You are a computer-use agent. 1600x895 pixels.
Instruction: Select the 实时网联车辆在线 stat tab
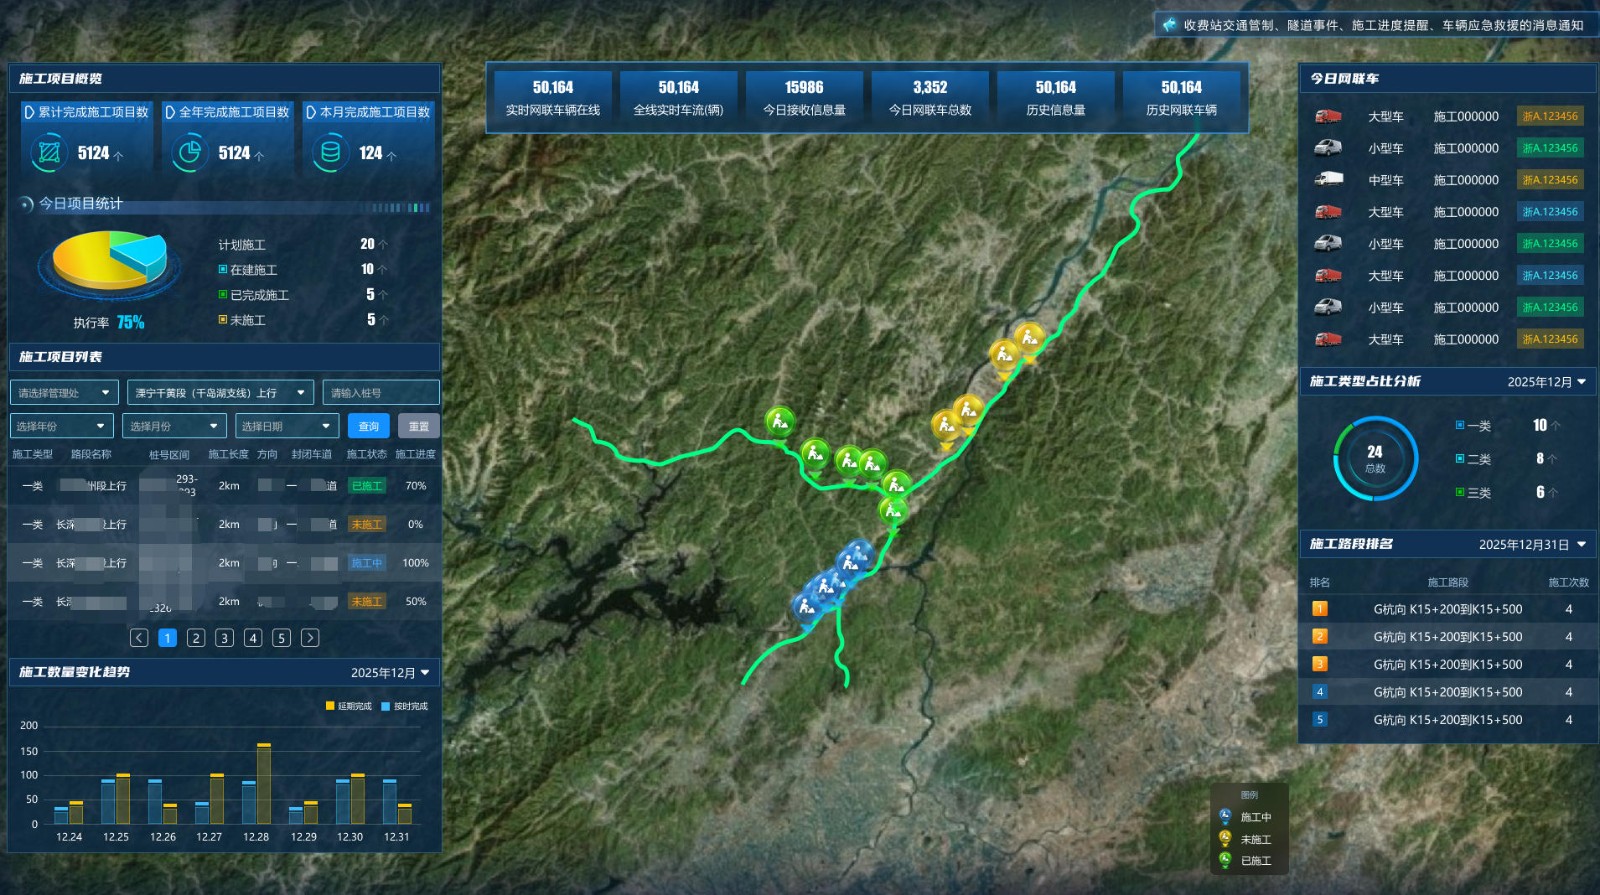coord(553,98)
